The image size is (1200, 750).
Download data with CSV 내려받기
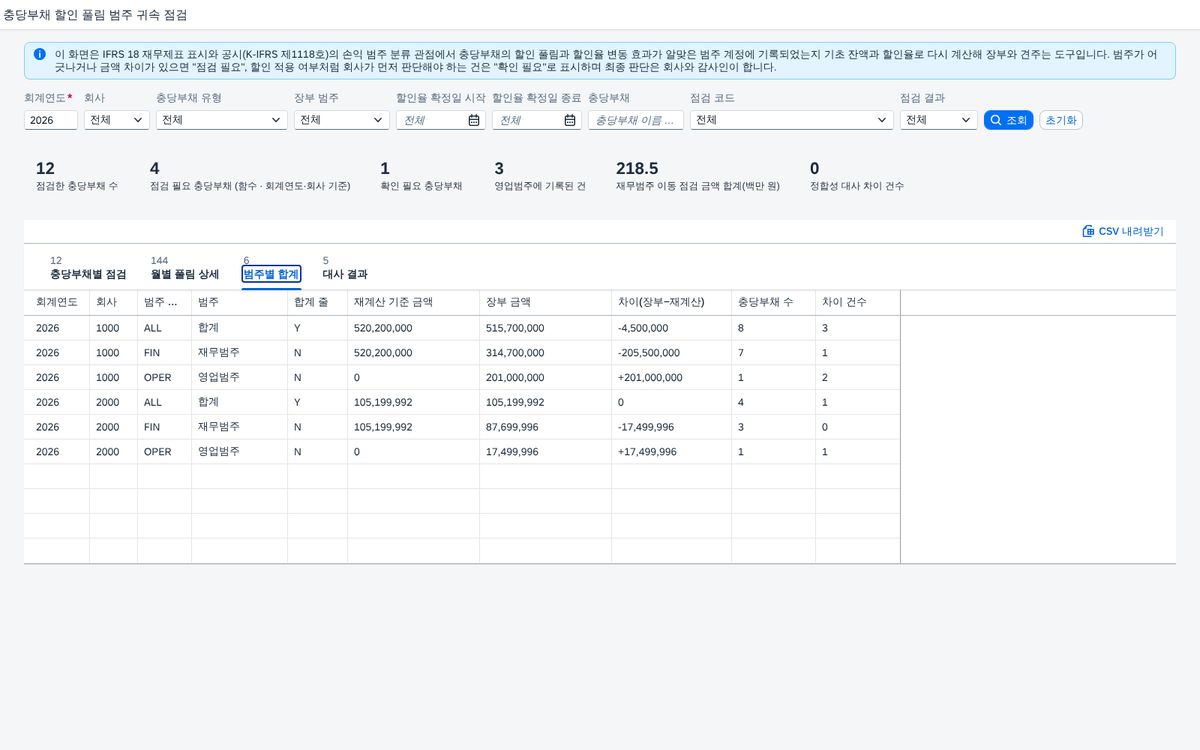coord(1123,231)
